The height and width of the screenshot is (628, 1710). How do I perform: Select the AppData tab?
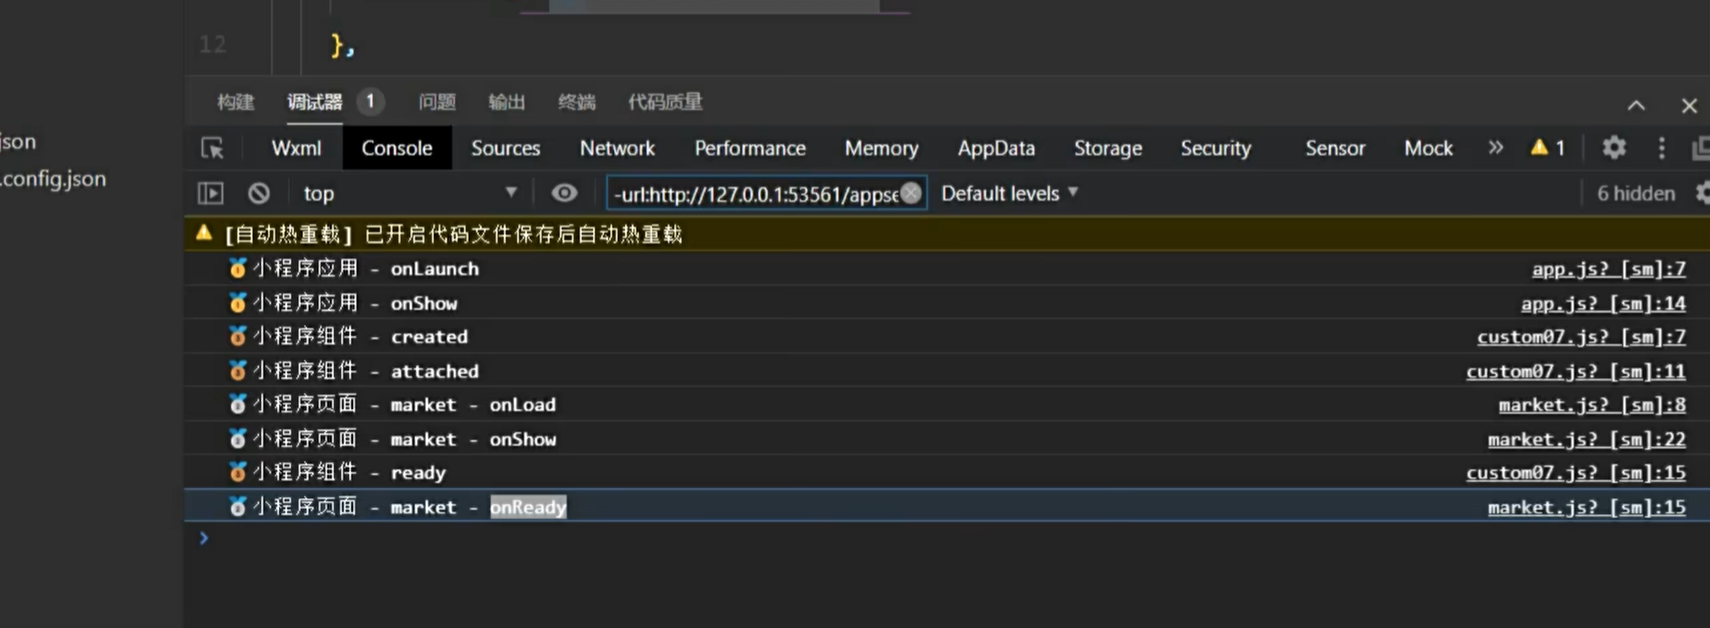click(995, 148)
